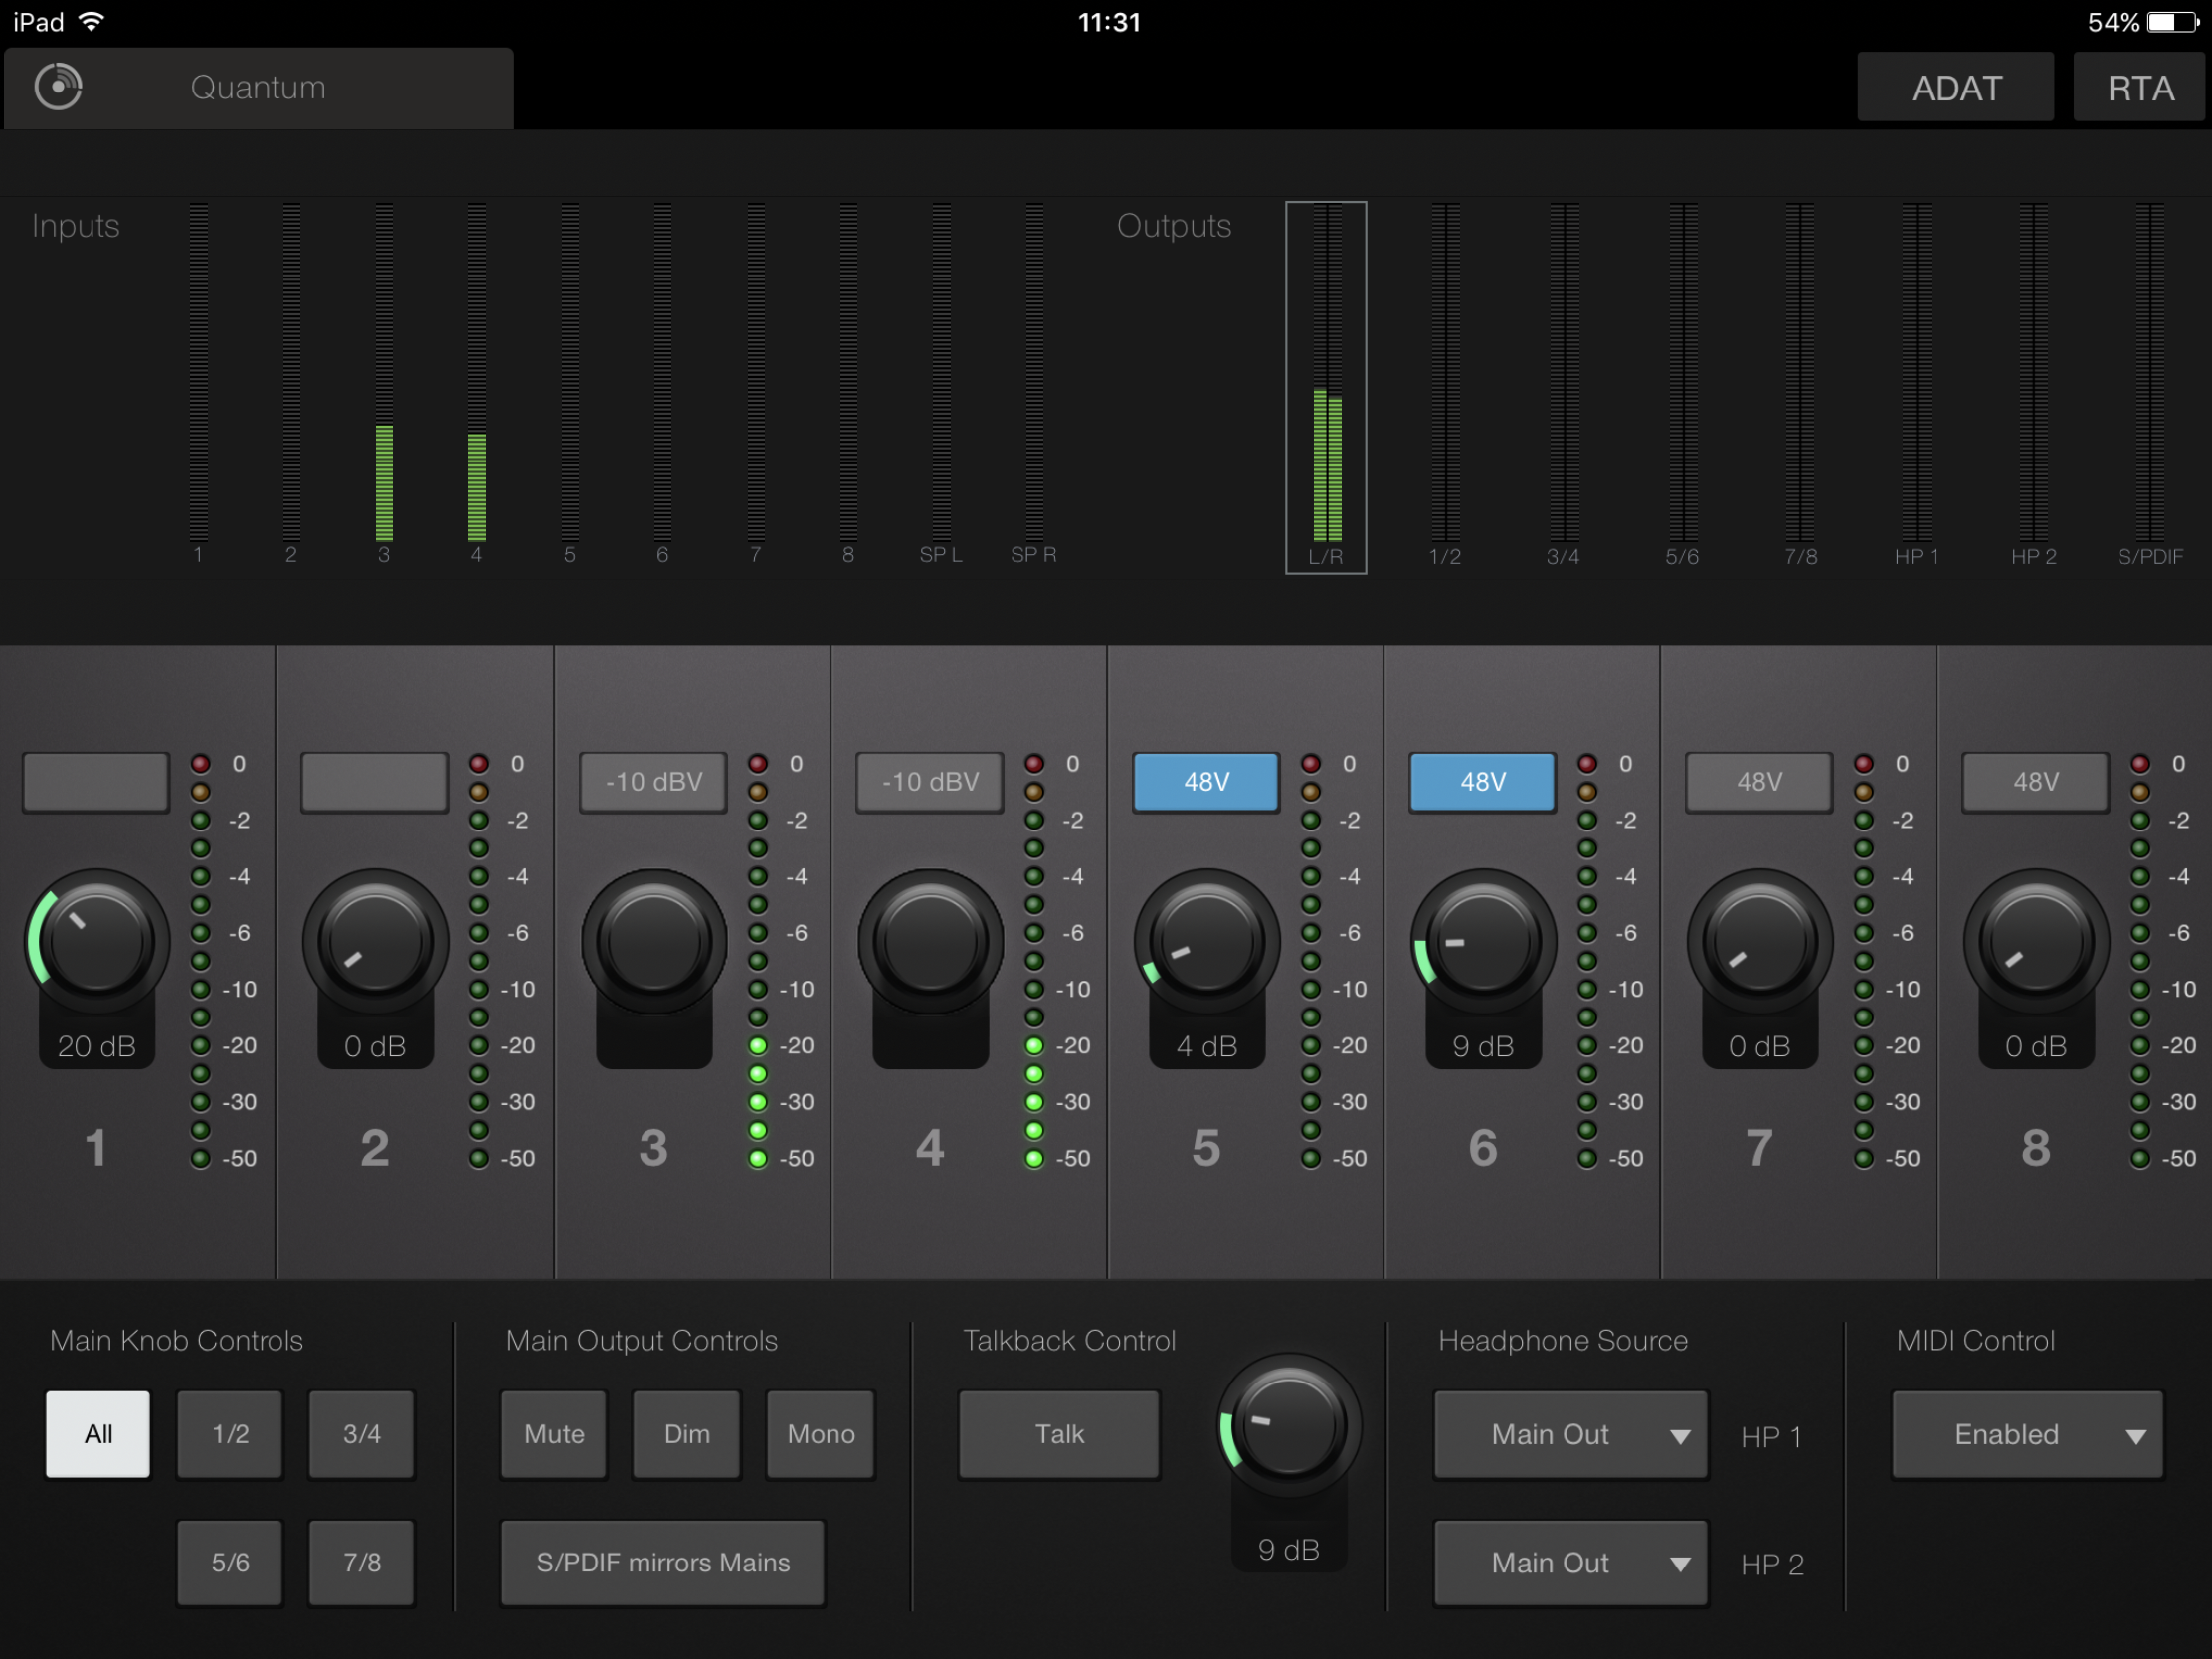Click channel 8 red clip LED
The width and height of the screenshot is (2212, 1659).
[x=2140, y=764]
